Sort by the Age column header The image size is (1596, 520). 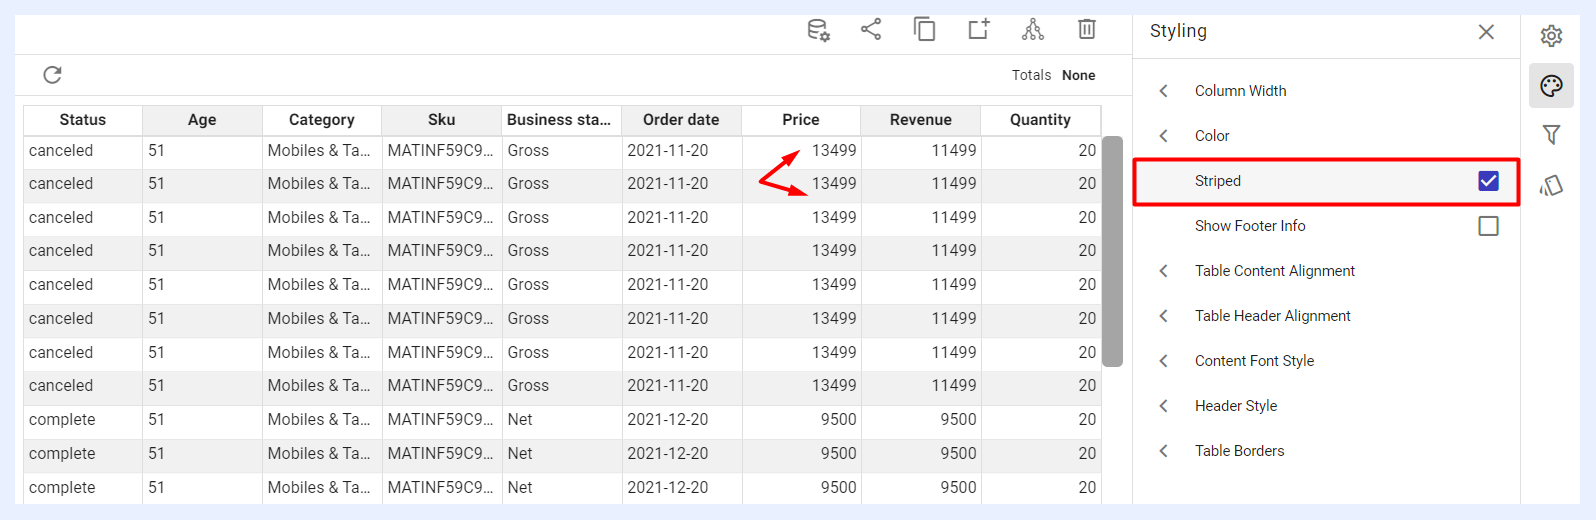[x=202, y=120]
